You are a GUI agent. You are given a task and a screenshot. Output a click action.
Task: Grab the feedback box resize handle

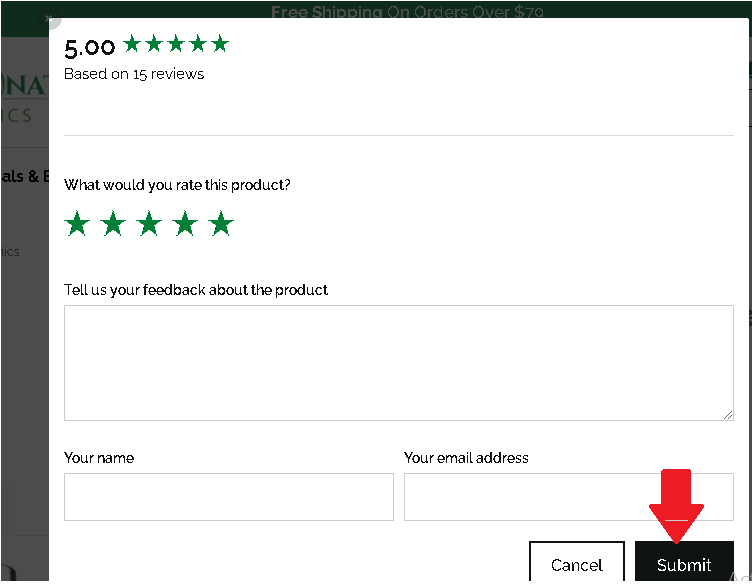click(728, 415)
